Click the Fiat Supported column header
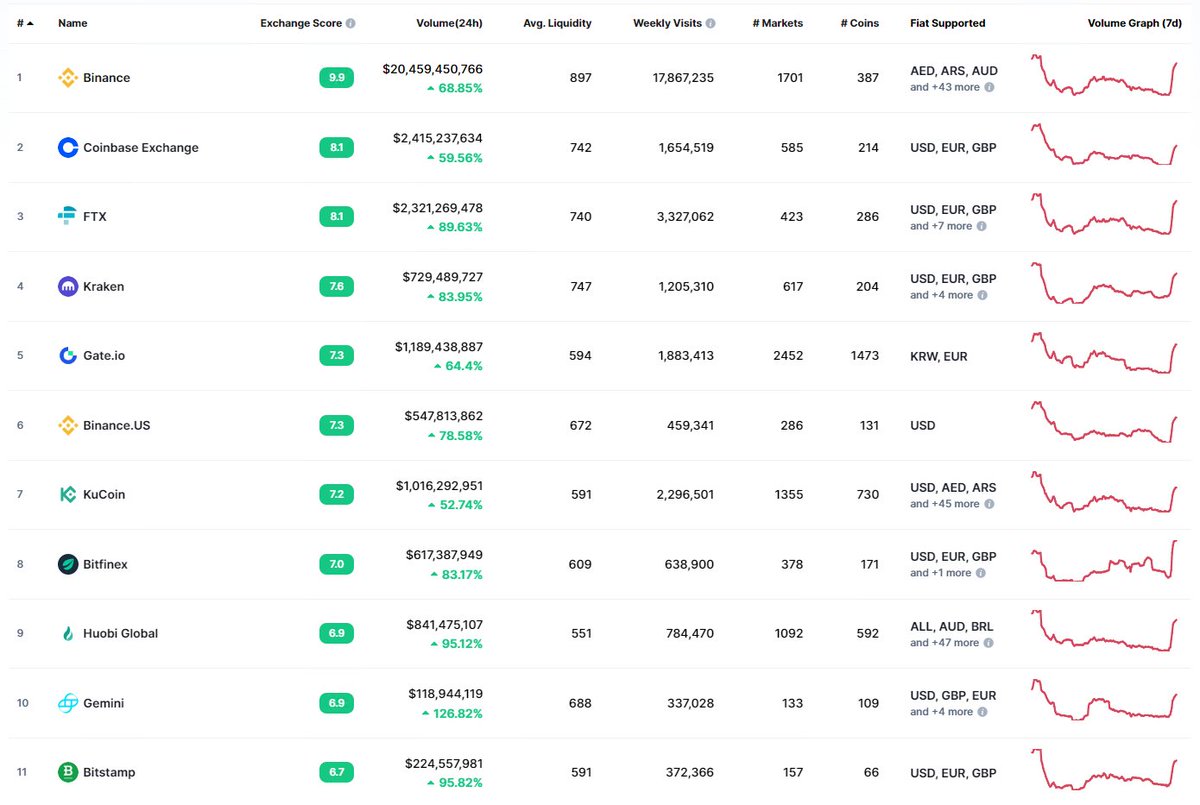The height and width of the screenshot is (805, 1200). coord(948,23)
